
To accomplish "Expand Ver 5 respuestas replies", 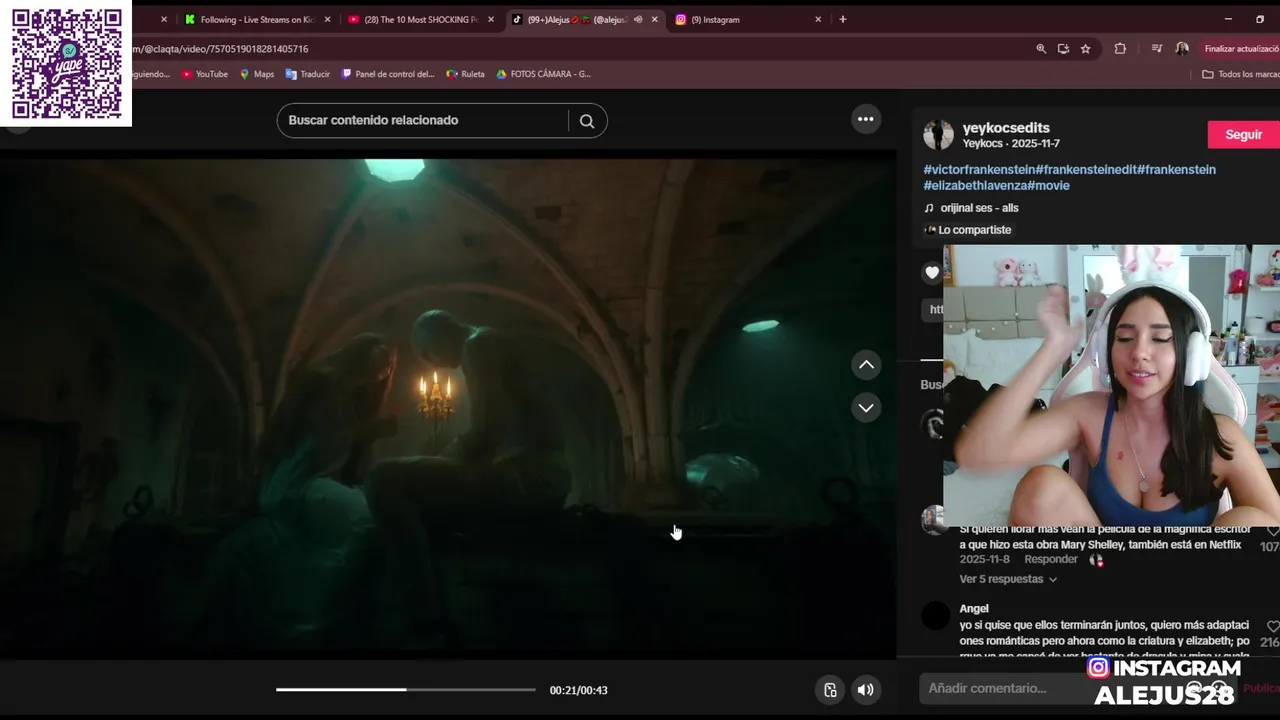I will point(1008,579).
